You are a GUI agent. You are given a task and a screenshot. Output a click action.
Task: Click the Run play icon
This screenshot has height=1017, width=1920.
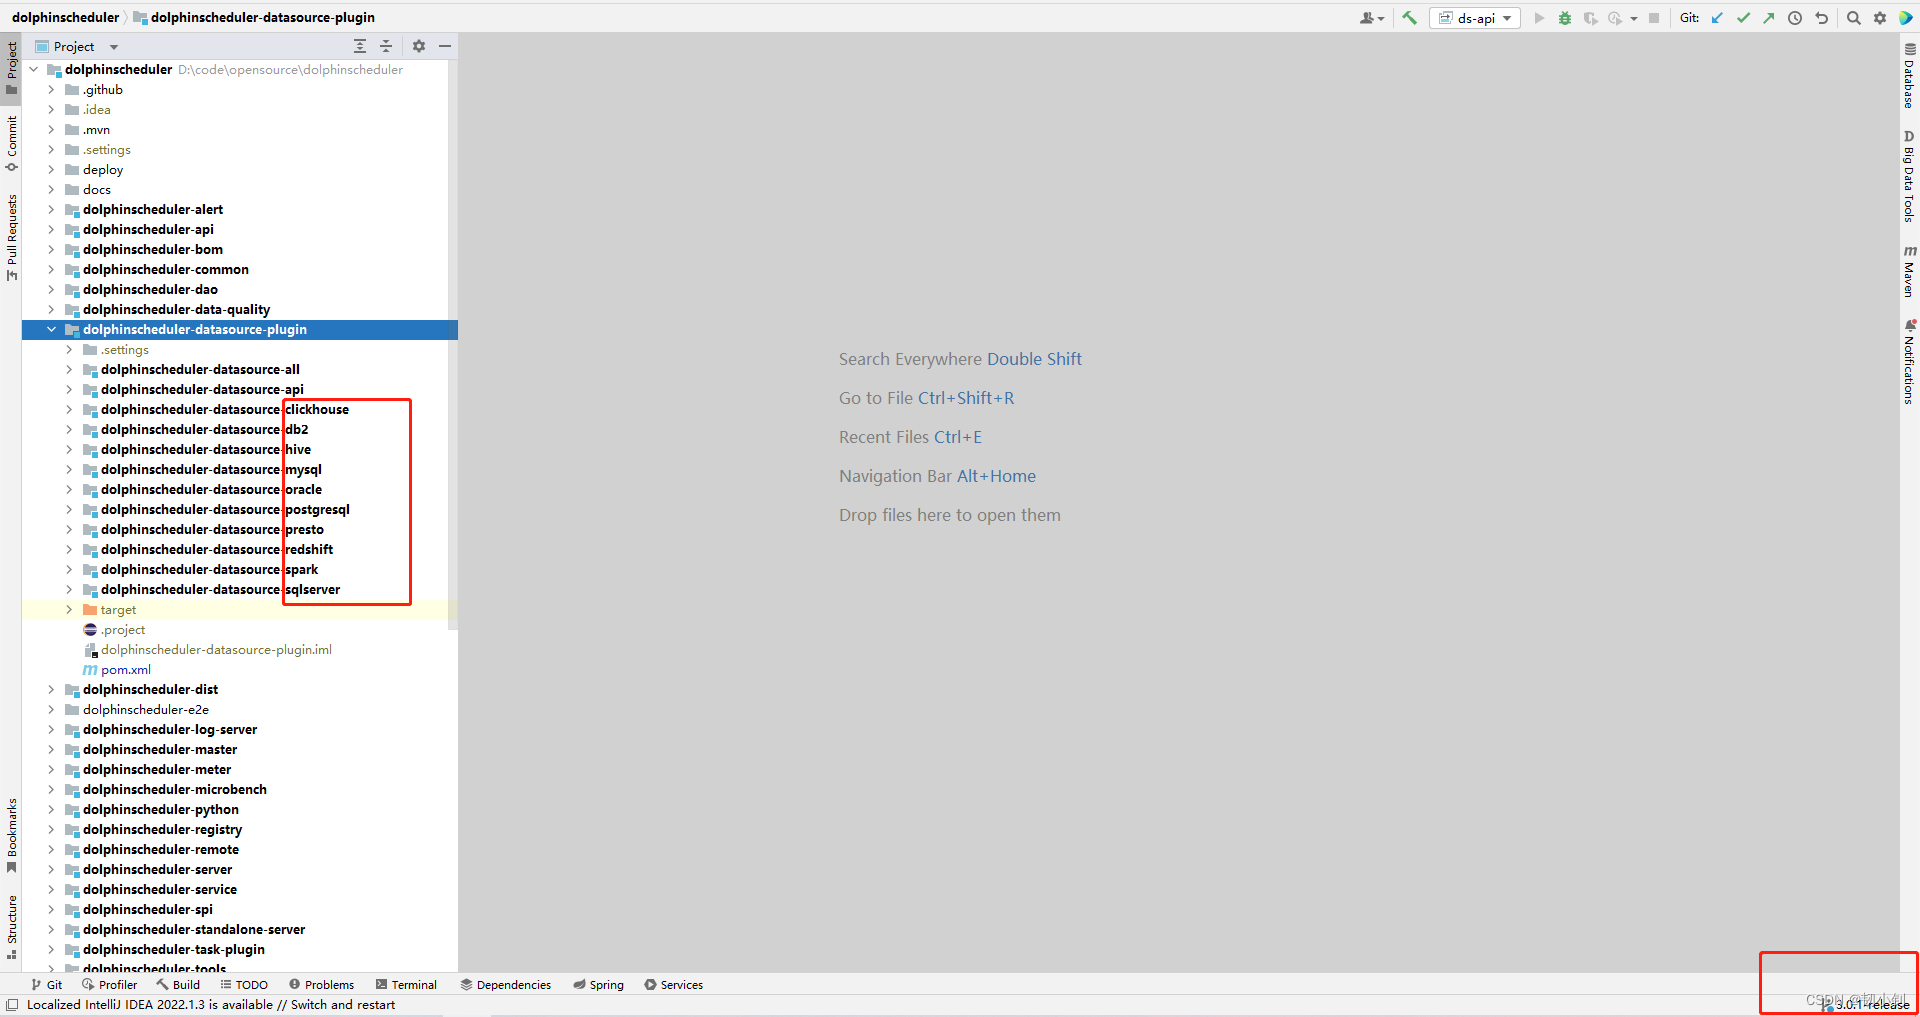point(1539,18)
